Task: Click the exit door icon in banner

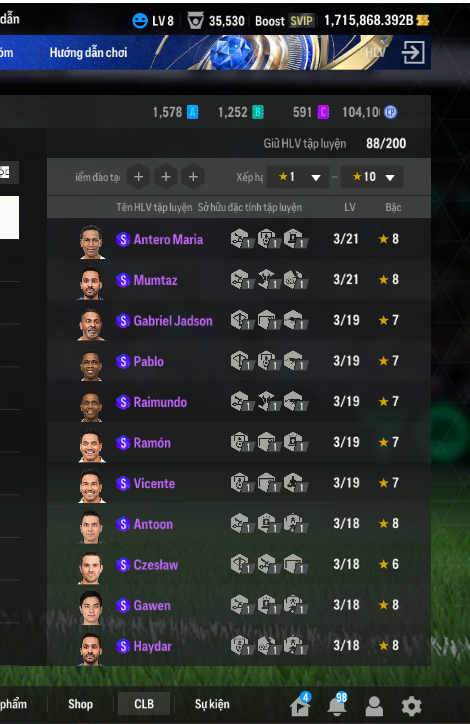Action: pyautogui.click(x=413, y=52)
